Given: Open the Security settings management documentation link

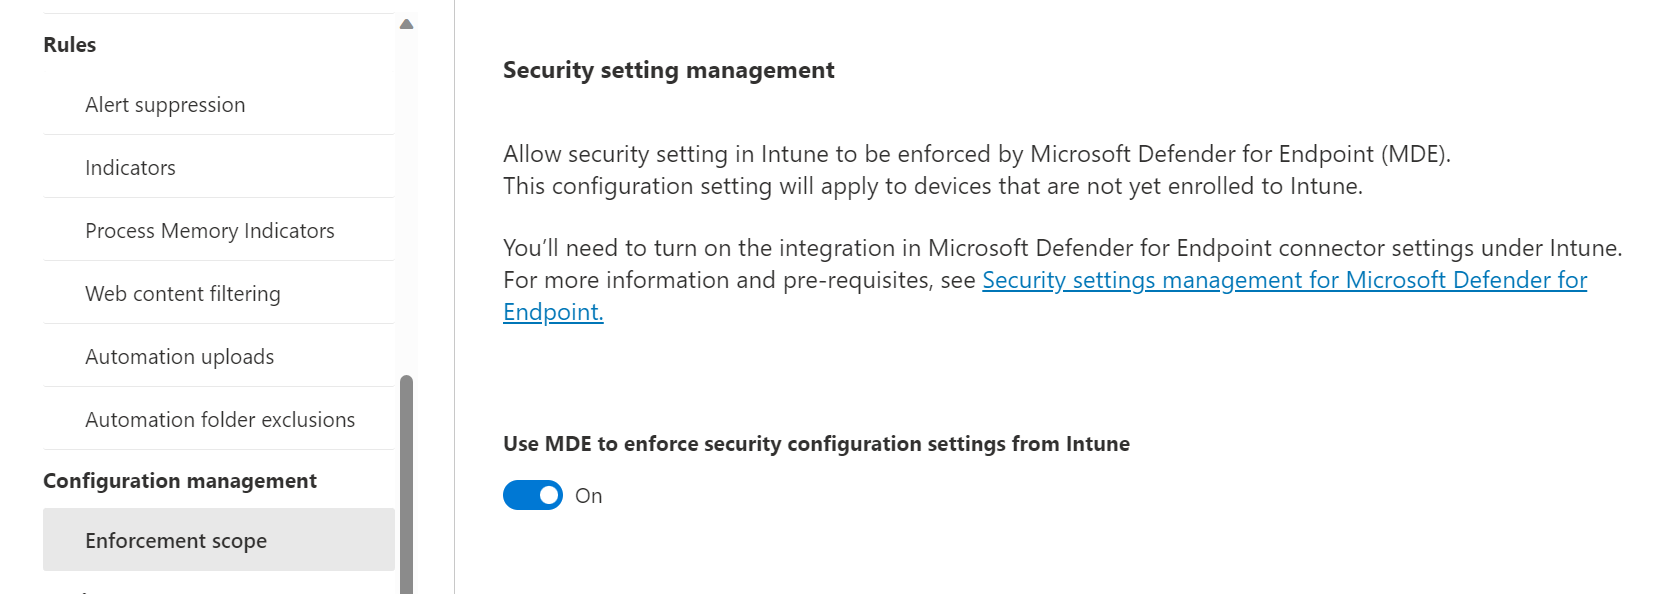Looking at the screenshot, I should pyautogui.click(x=1284, y=280).
